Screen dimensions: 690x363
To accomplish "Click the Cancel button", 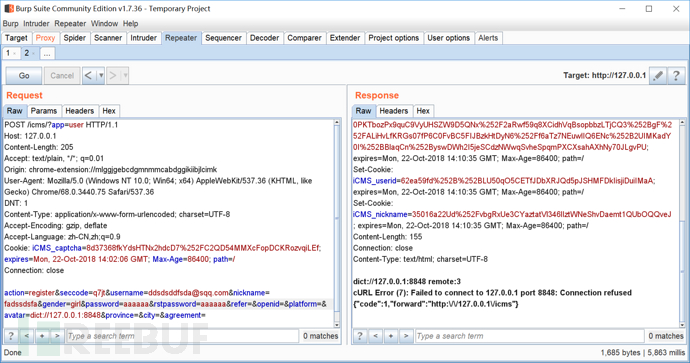I will click(62, 76).
